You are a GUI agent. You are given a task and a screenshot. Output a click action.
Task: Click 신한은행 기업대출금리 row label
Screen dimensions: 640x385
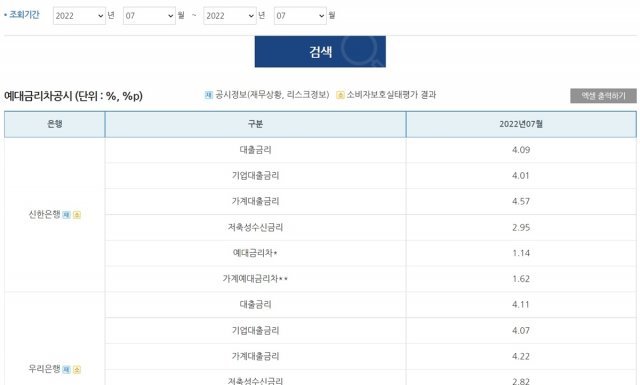coord(256,176)
